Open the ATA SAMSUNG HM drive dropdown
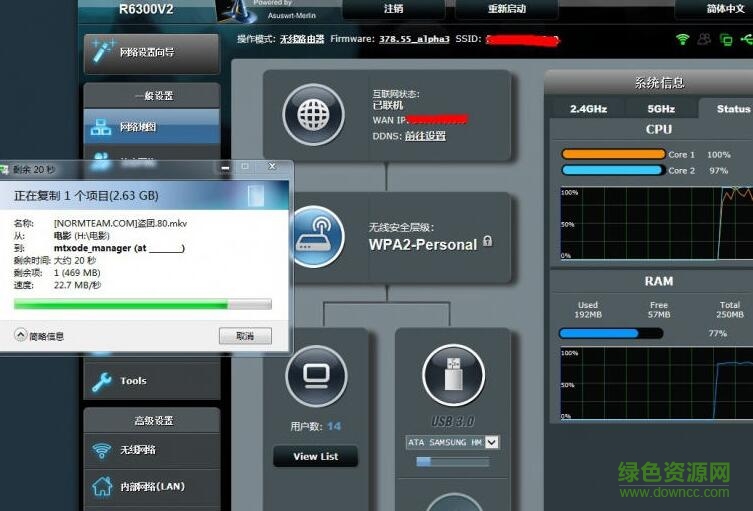This screenshot has height=511, width=753. [x=492, y=442]
